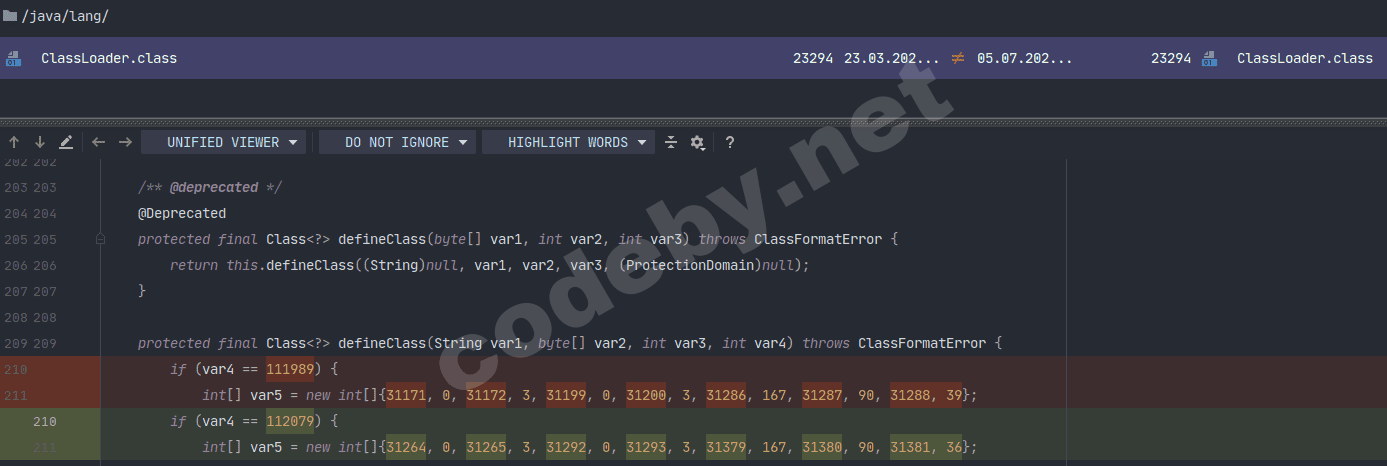Image resolution: width=1387 pixels, height=466 pixels.
Task: Click the date 23.03.202... cell
Action: tap(892, 58)
